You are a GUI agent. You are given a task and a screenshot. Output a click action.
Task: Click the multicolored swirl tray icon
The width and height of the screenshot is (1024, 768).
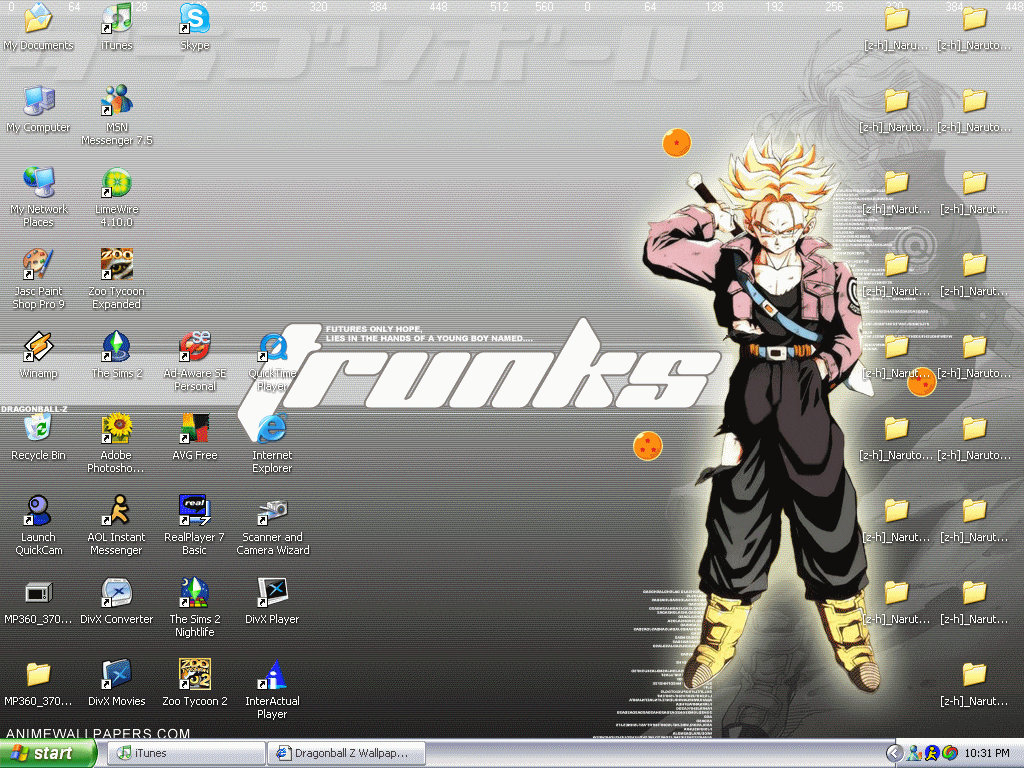pos(950,754)
